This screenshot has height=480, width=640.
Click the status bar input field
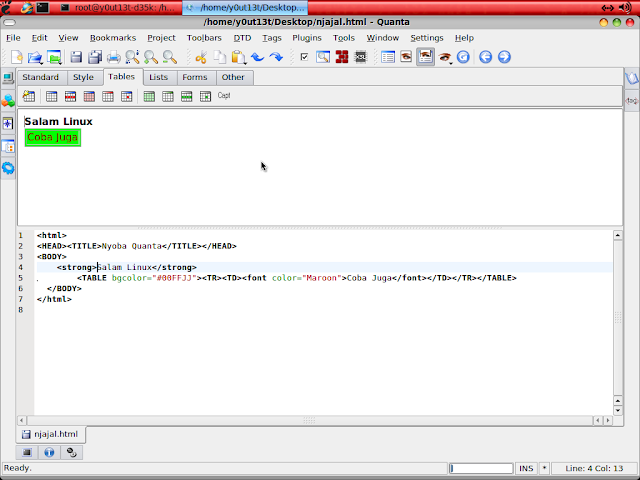click(x=481, y=468)
